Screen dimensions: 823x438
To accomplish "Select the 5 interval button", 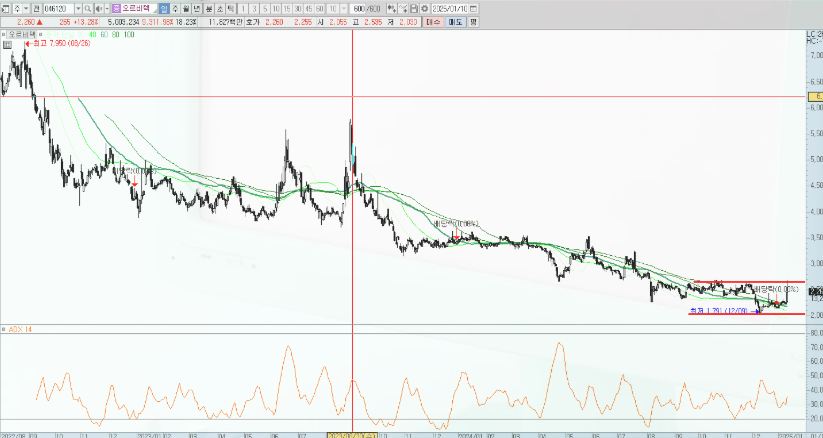I will pyautogui.click(x=266, y=9).
